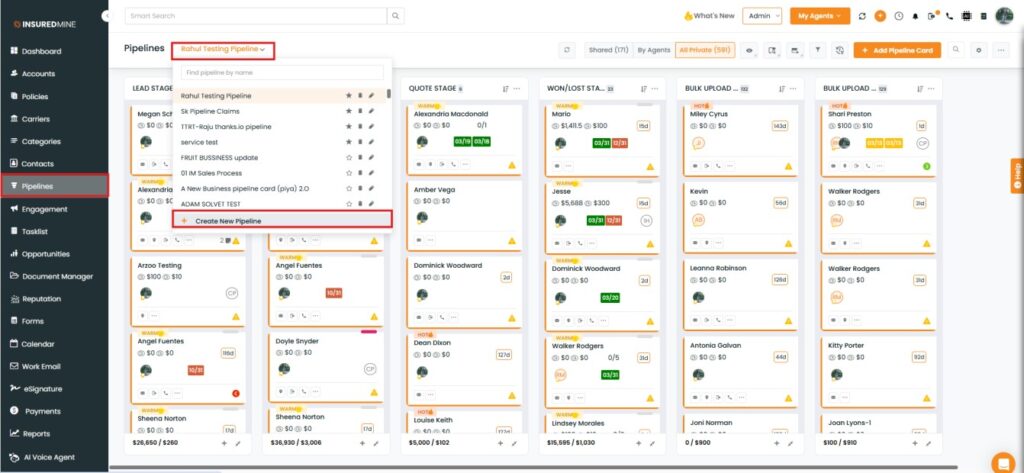Open Reputation in the left sidebar
This screenshot has height=473, width=1024.
click(43, 298)
